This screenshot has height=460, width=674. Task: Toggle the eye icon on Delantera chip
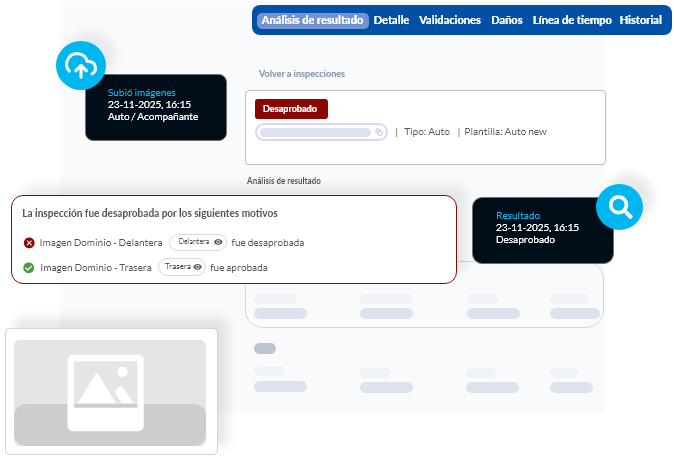[x=218, y=242]
